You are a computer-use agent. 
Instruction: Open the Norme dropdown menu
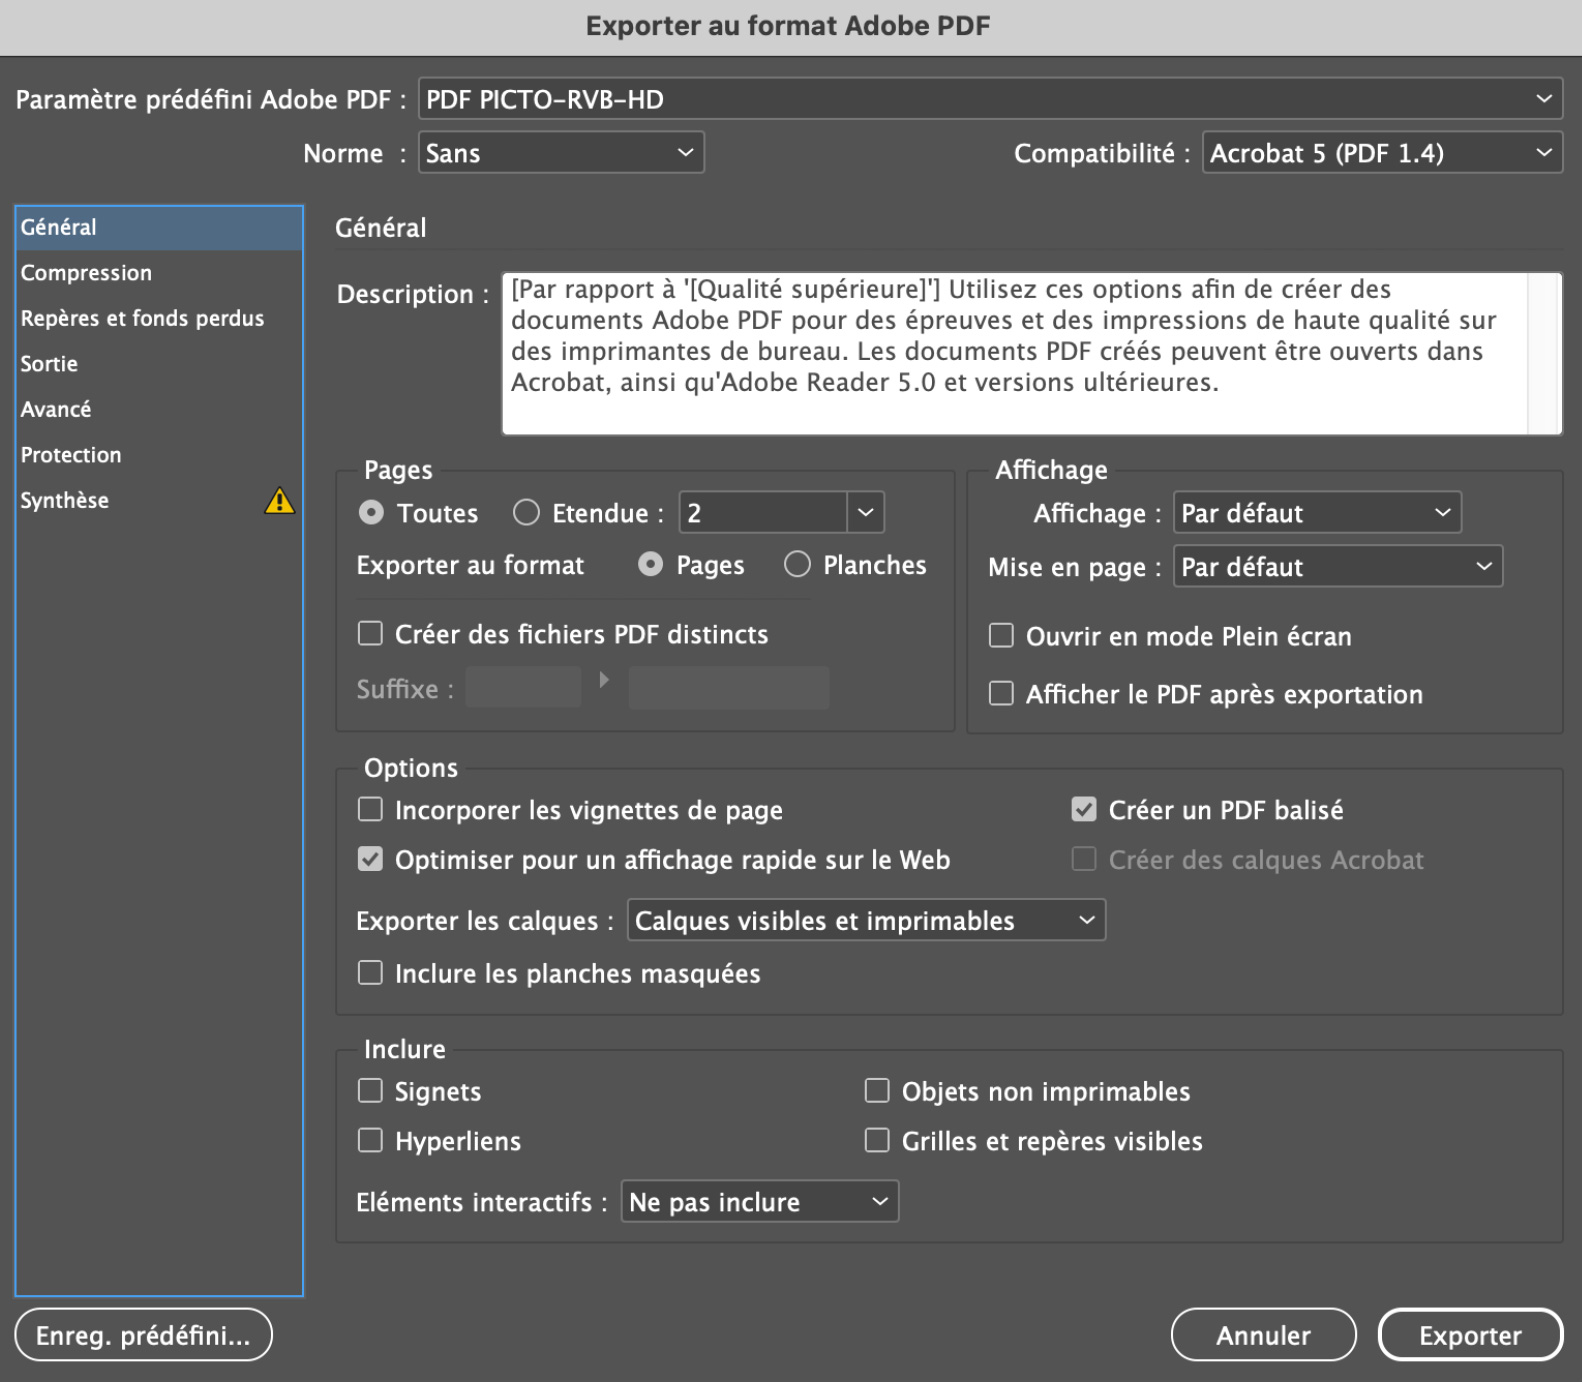click(560, 153)
